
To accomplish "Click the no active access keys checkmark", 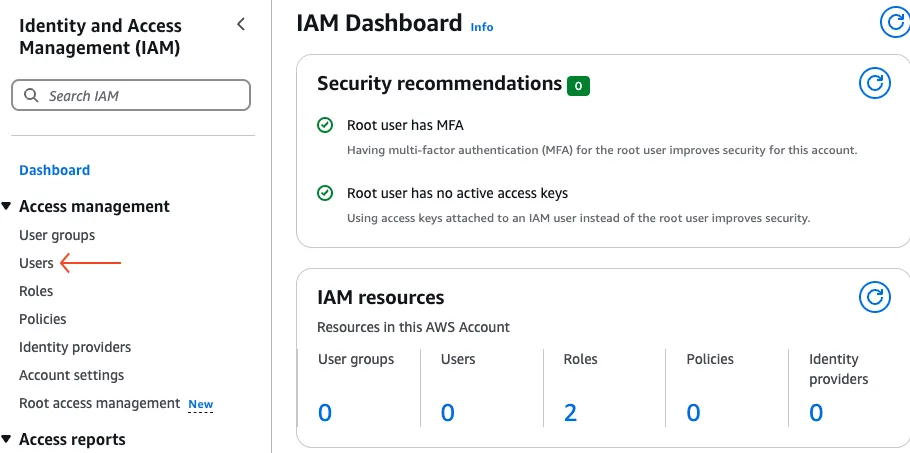I will pyautogui.click(x=325, y=193).
